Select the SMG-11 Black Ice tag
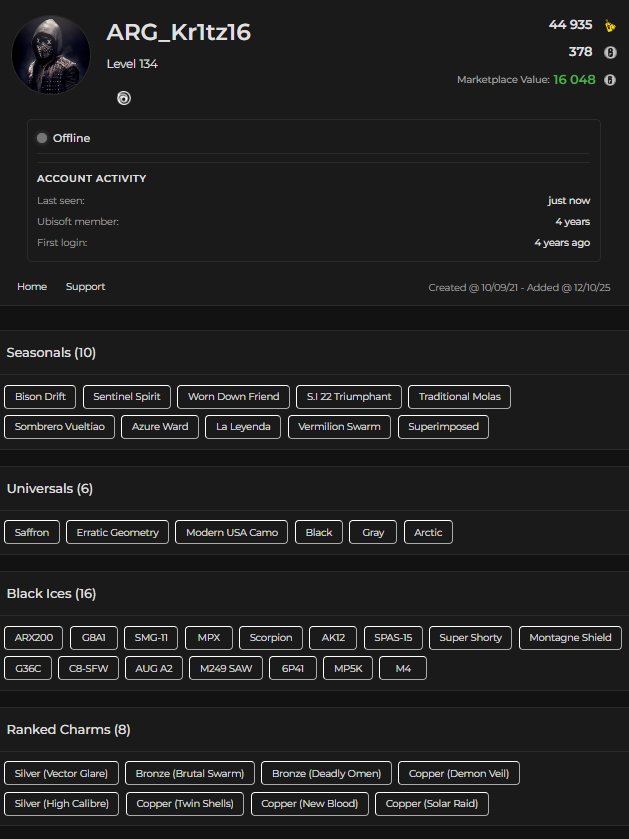 [x=151, y=637]
